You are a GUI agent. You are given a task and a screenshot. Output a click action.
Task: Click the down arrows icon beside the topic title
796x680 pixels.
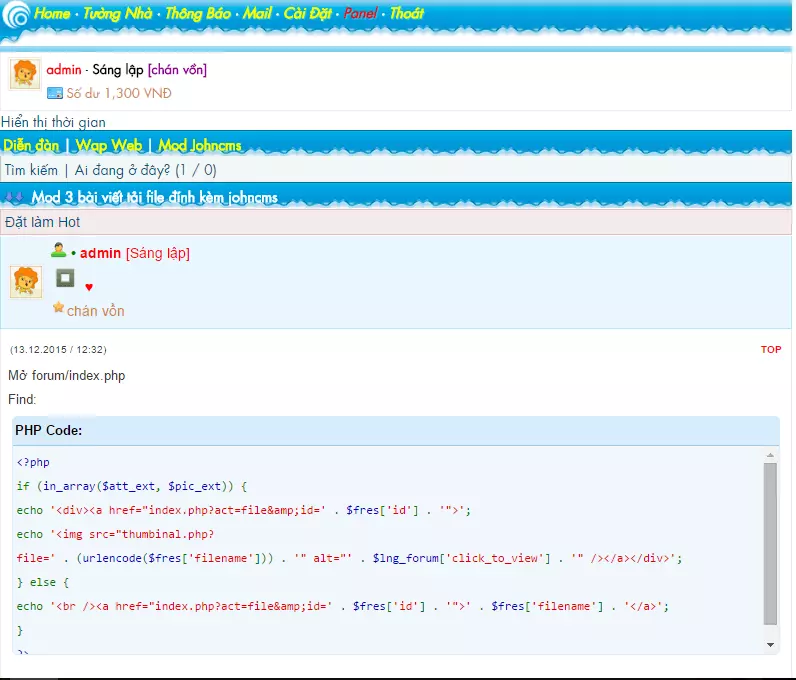pyautogui.click(x=14, y=198)
